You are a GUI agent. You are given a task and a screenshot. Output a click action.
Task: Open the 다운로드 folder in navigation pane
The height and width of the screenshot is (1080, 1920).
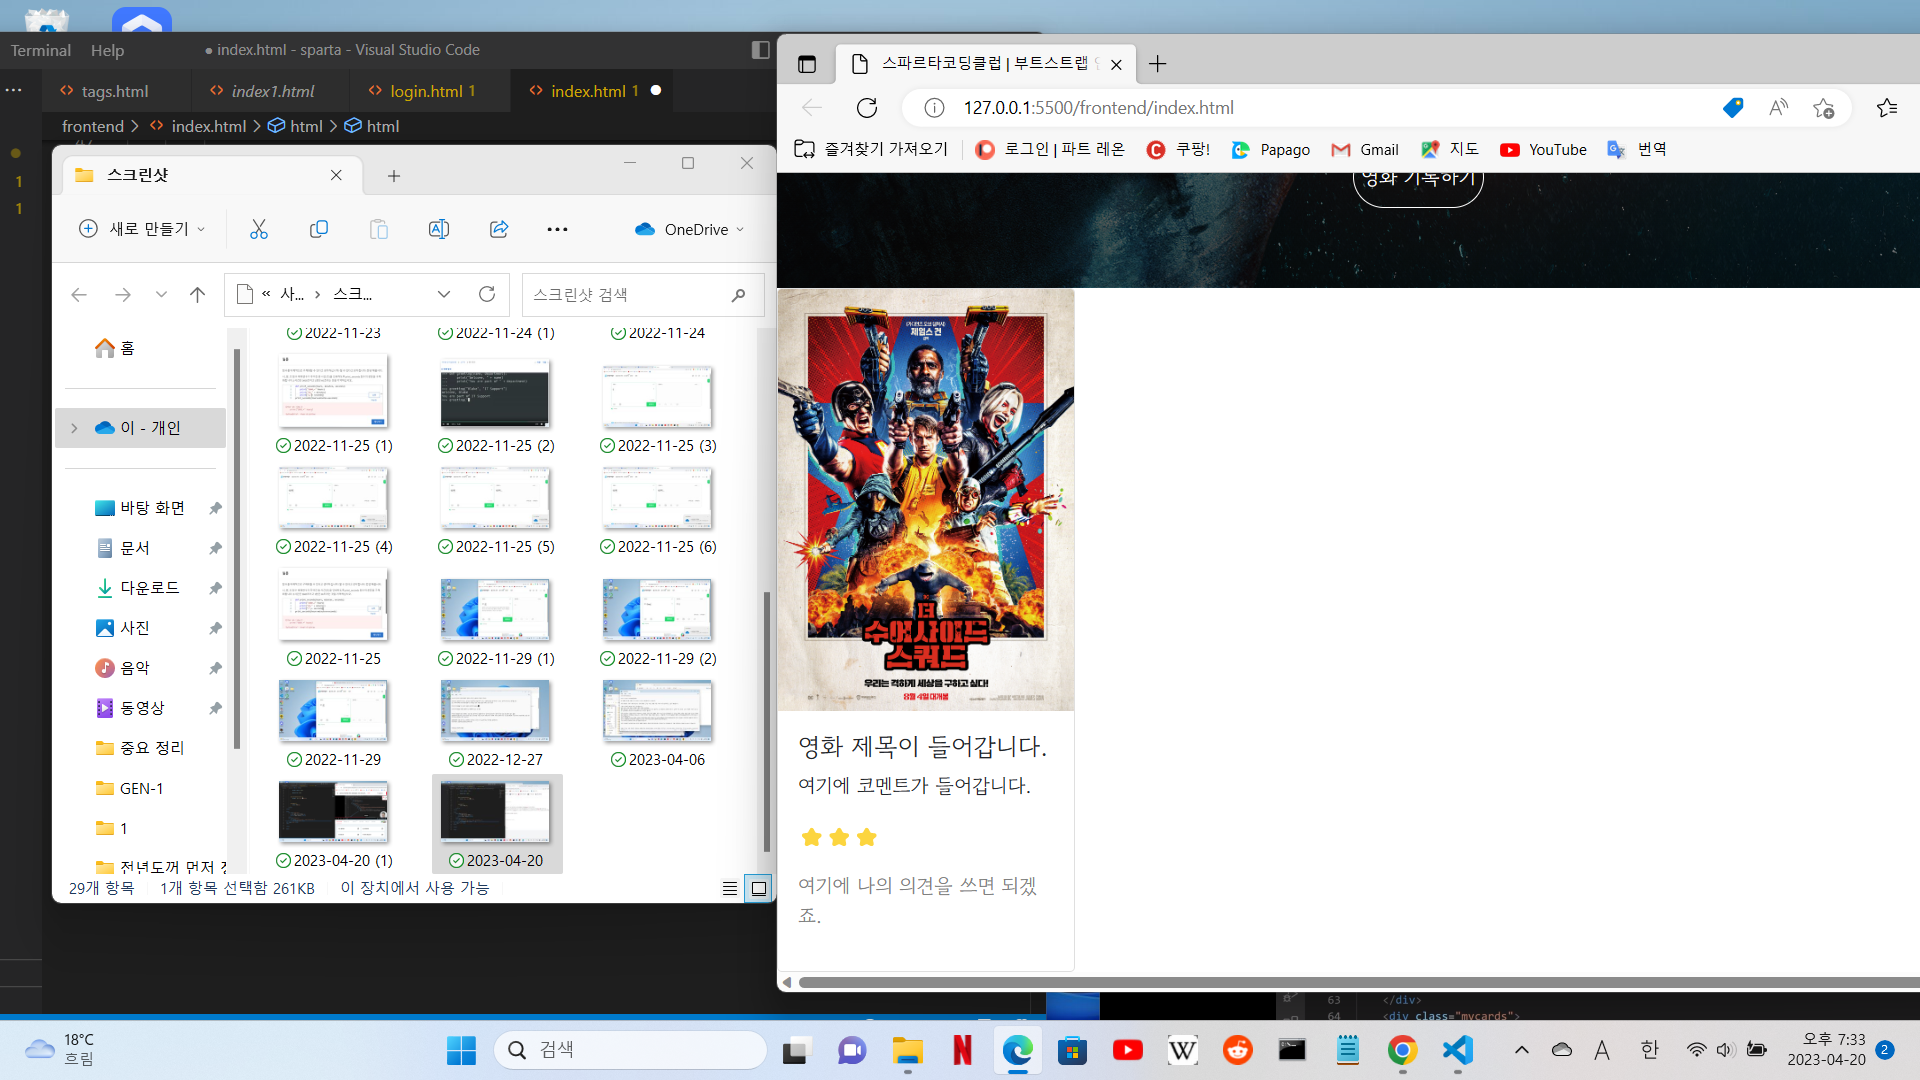pos(150,588)
